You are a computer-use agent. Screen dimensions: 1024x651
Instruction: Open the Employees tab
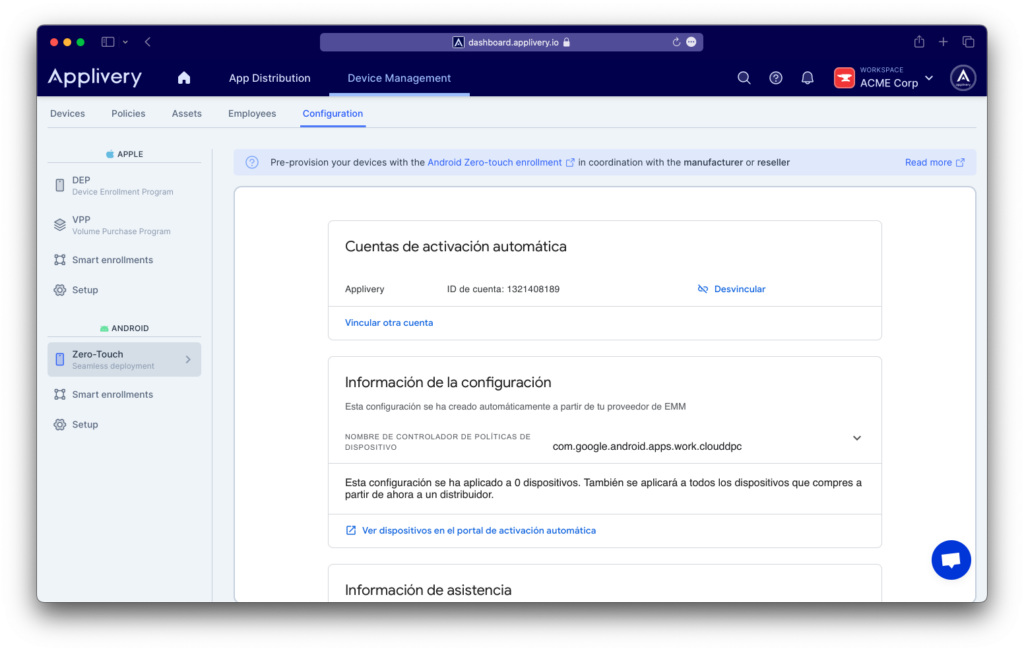click(252, 113)
